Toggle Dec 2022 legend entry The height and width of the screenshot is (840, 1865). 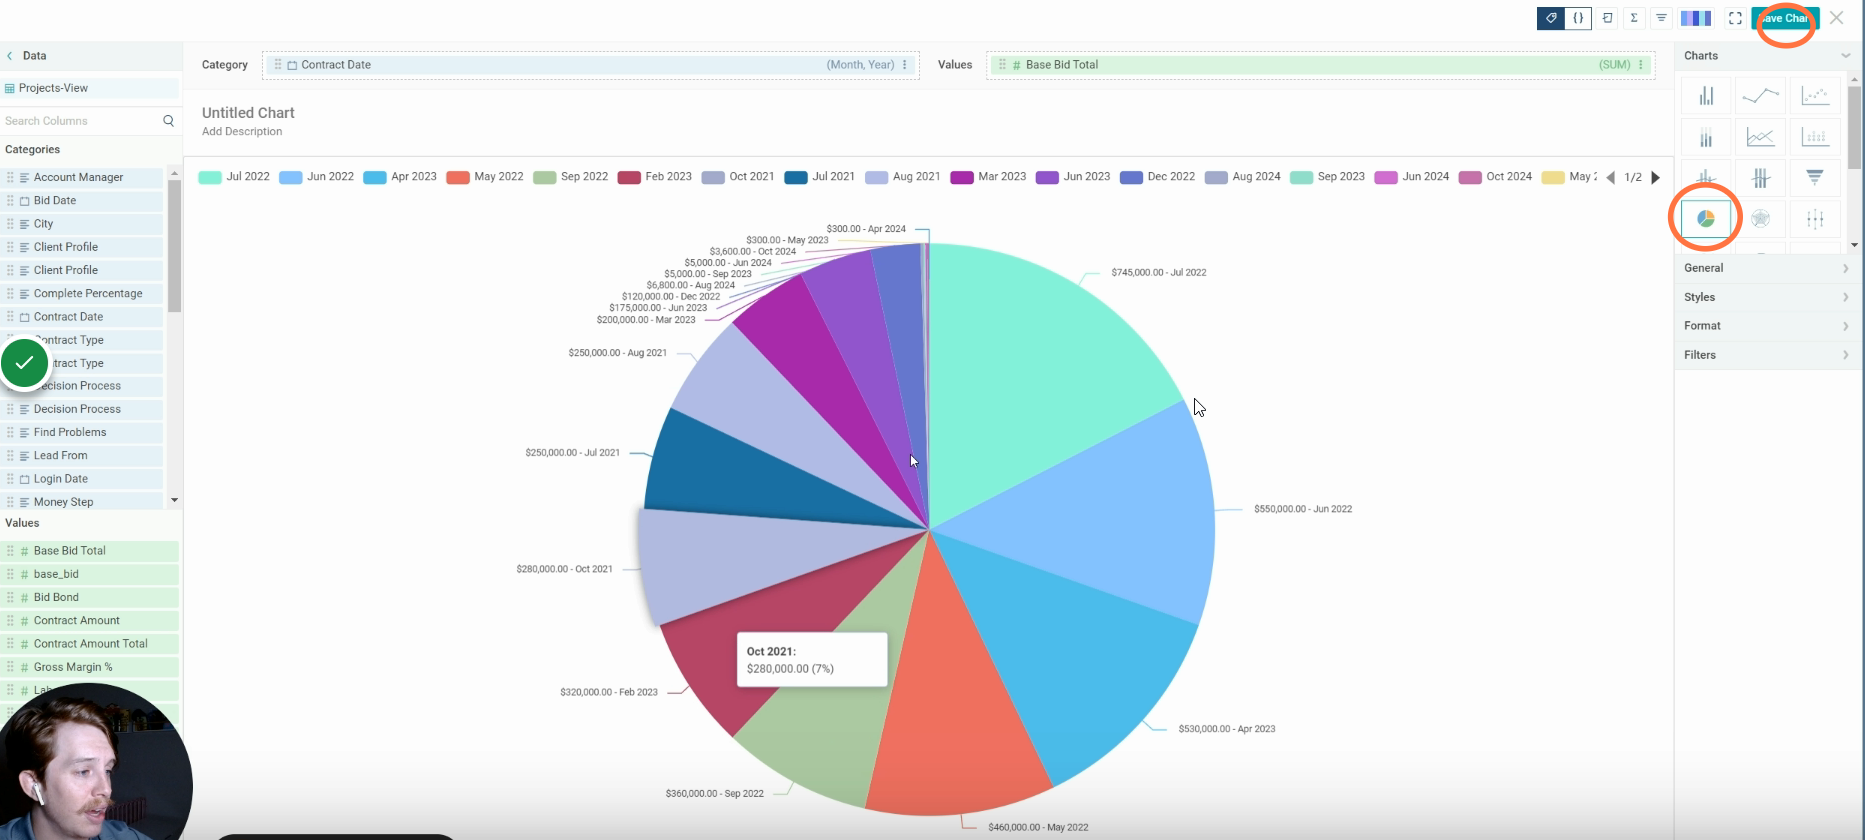[x=1157, y=177]
